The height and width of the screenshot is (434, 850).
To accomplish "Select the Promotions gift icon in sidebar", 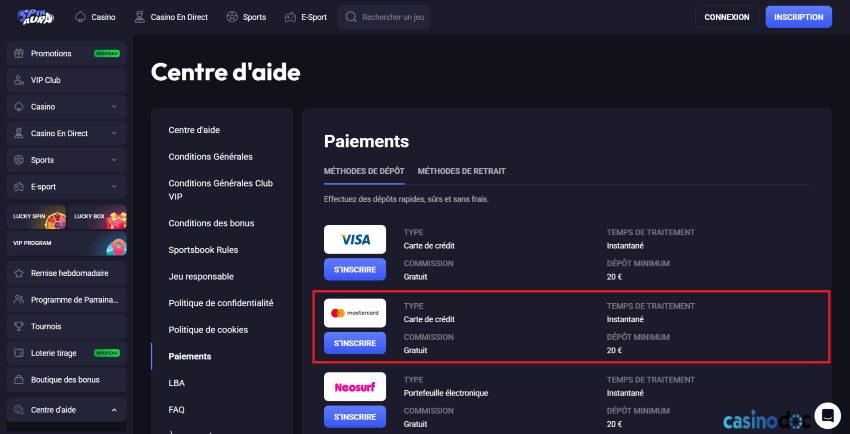I will point(19,54).
